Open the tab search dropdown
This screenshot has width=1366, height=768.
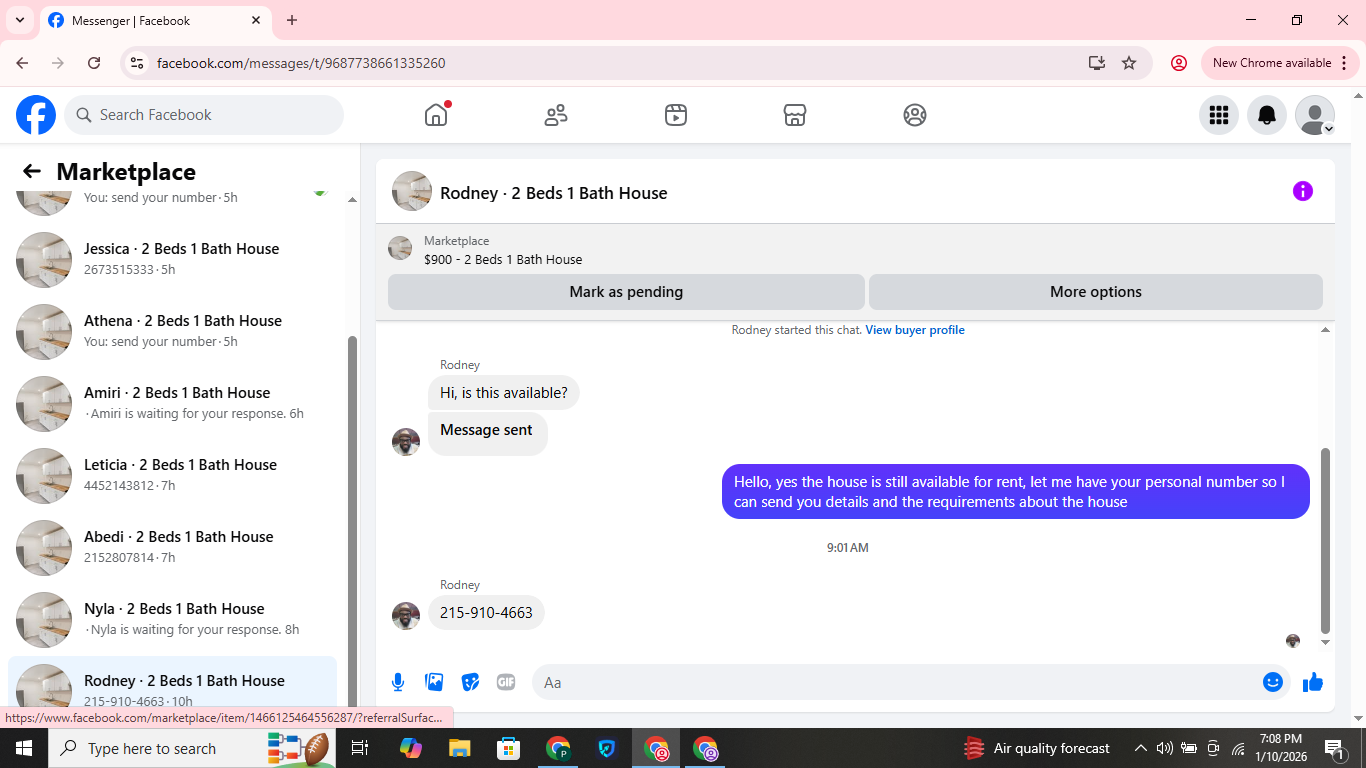pyautogui.click(x=19, y=20)
